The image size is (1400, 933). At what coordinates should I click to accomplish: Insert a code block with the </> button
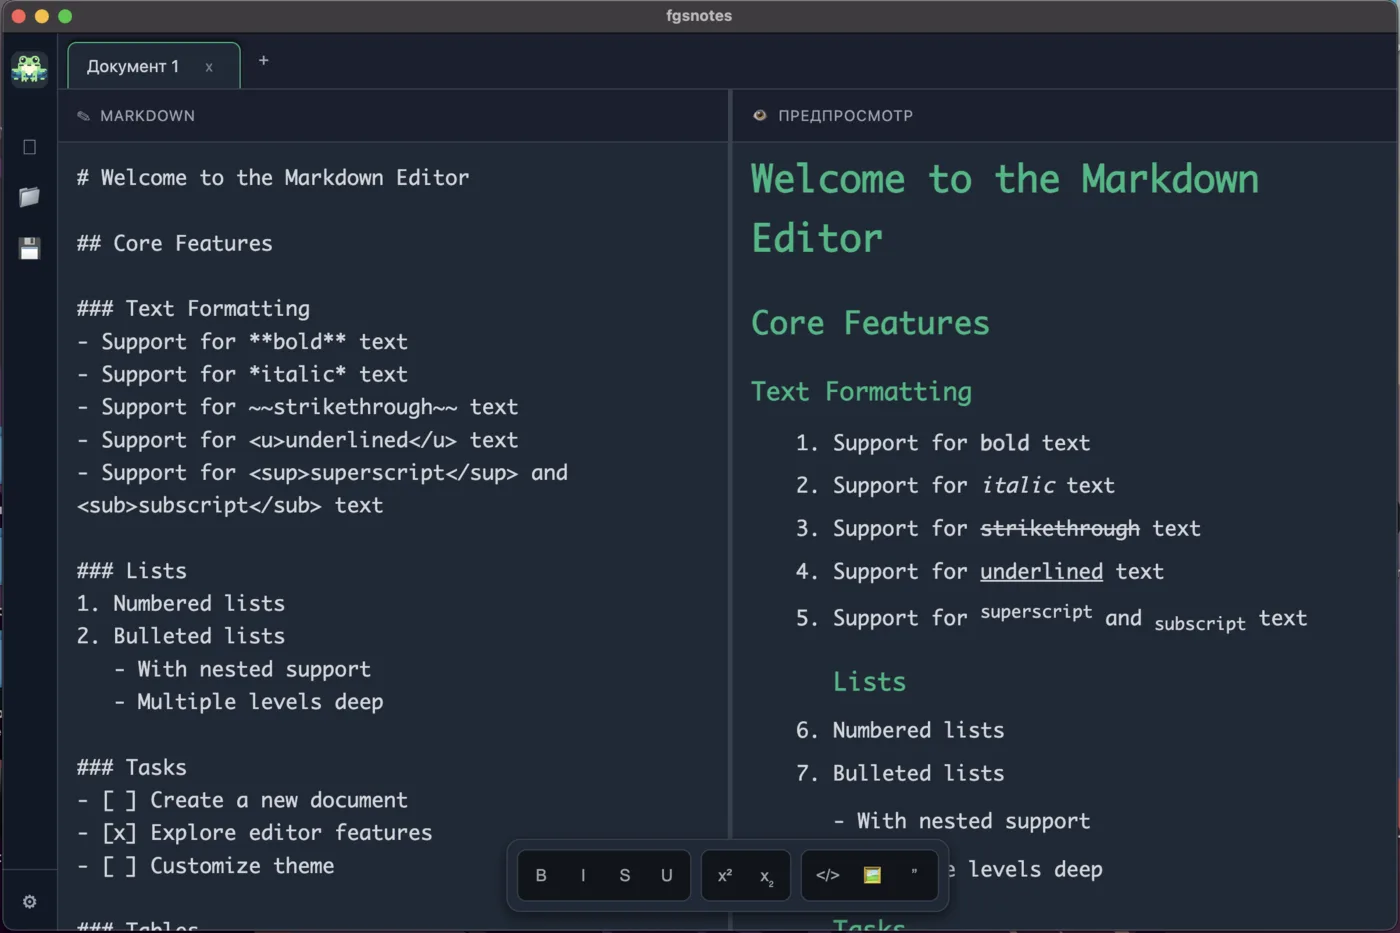(x=828, y=875)
